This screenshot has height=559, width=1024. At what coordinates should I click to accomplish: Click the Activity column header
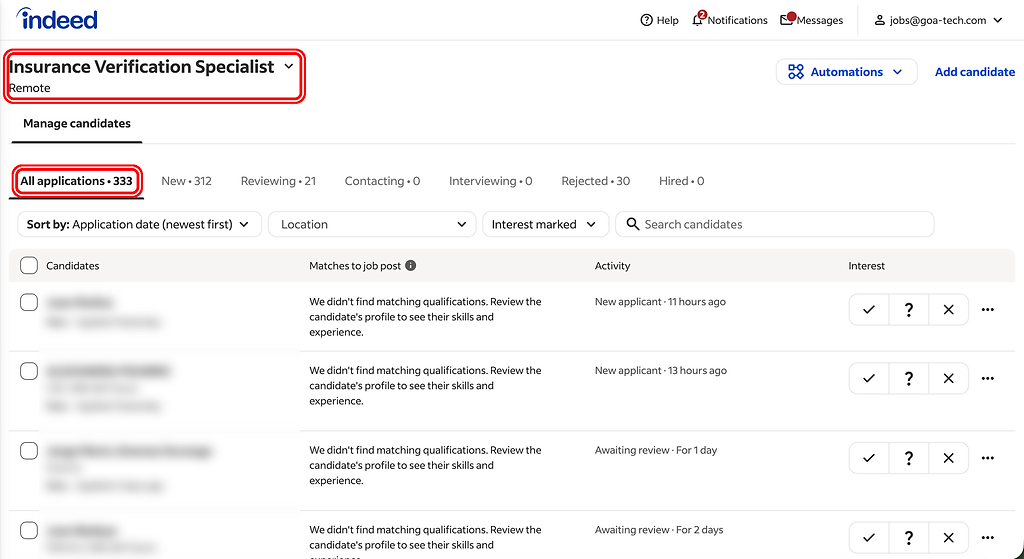point(612,266)
